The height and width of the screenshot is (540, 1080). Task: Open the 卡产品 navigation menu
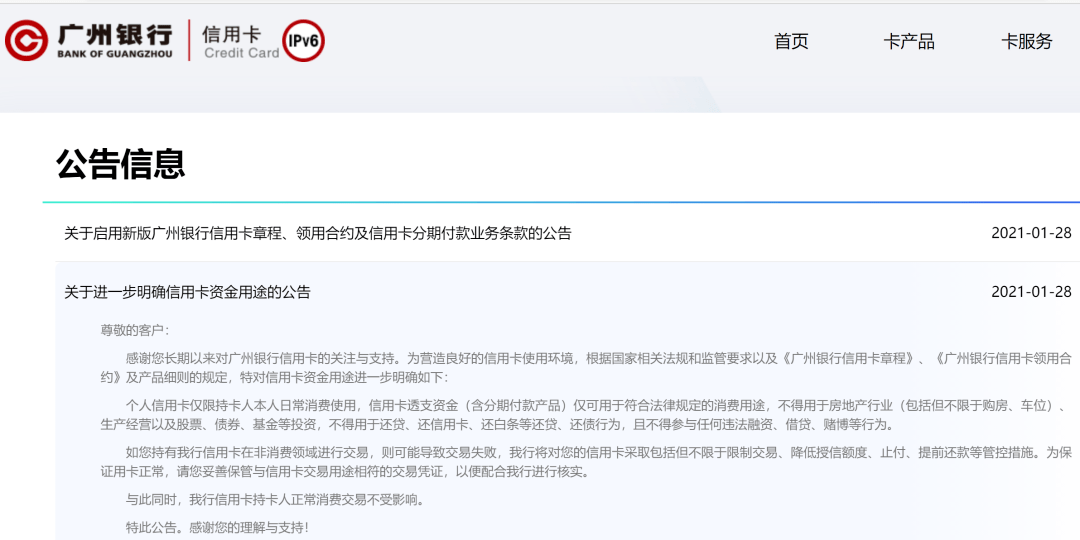[908, 41]
